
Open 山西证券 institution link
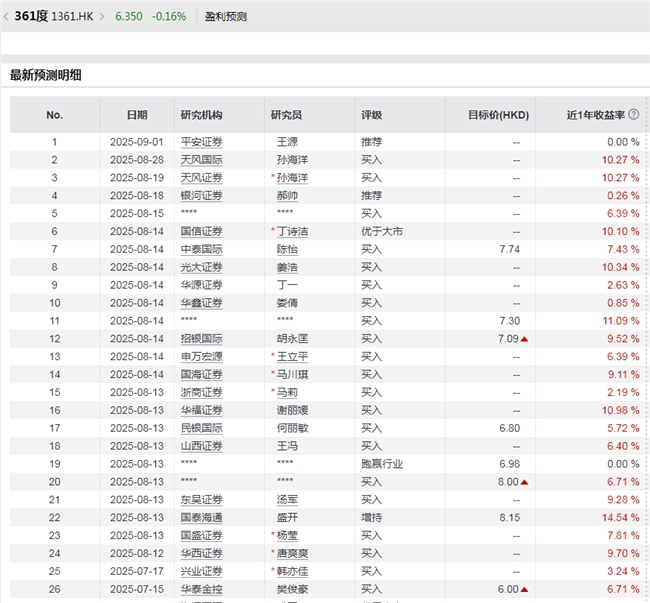(201, 446)
